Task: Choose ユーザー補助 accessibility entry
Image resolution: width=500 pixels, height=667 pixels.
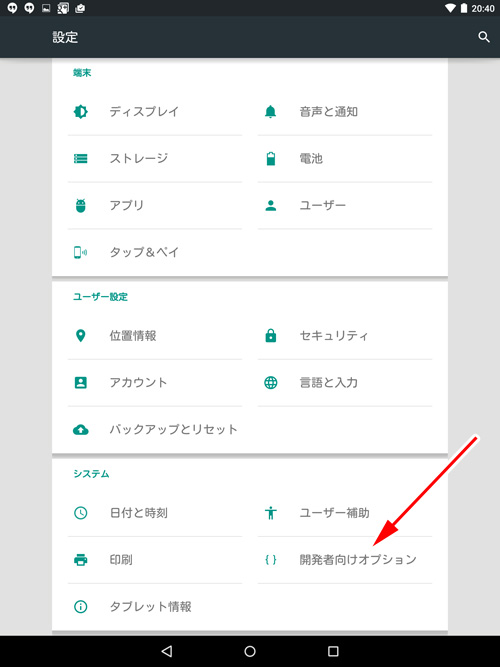Action: (345, 513)
